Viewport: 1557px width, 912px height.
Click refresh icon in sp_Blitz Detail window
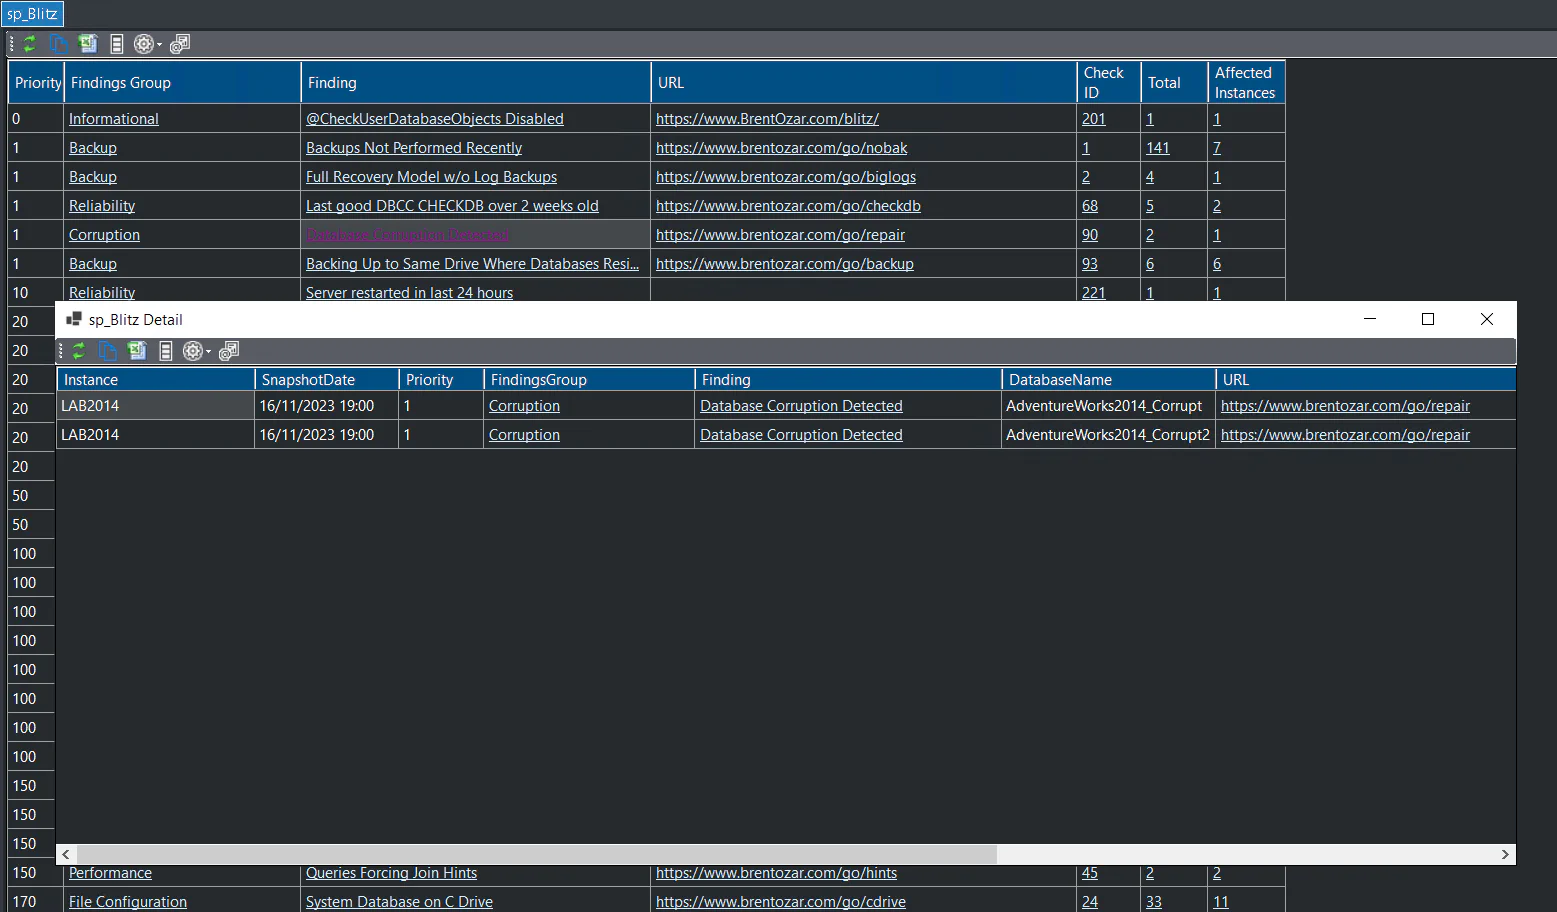pyautogui.click(x=79, y=351)
